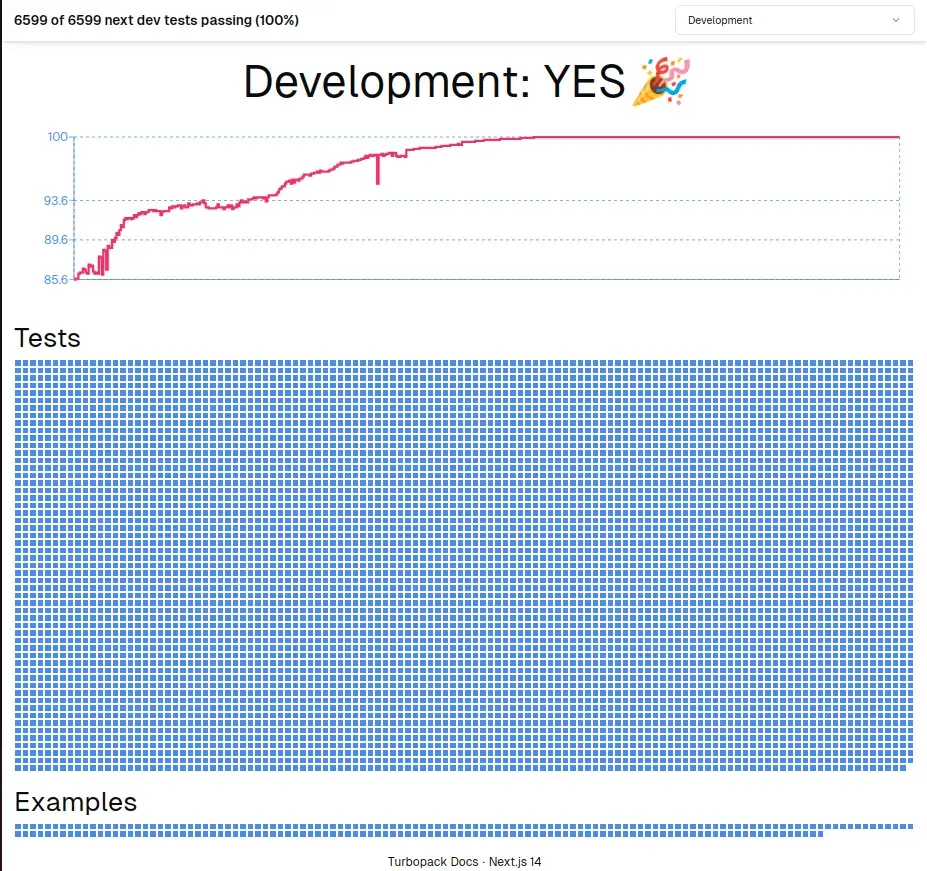Click the dropdown chevron next to Development
Screen dimensions: 927x871
(x=895, y=20)
